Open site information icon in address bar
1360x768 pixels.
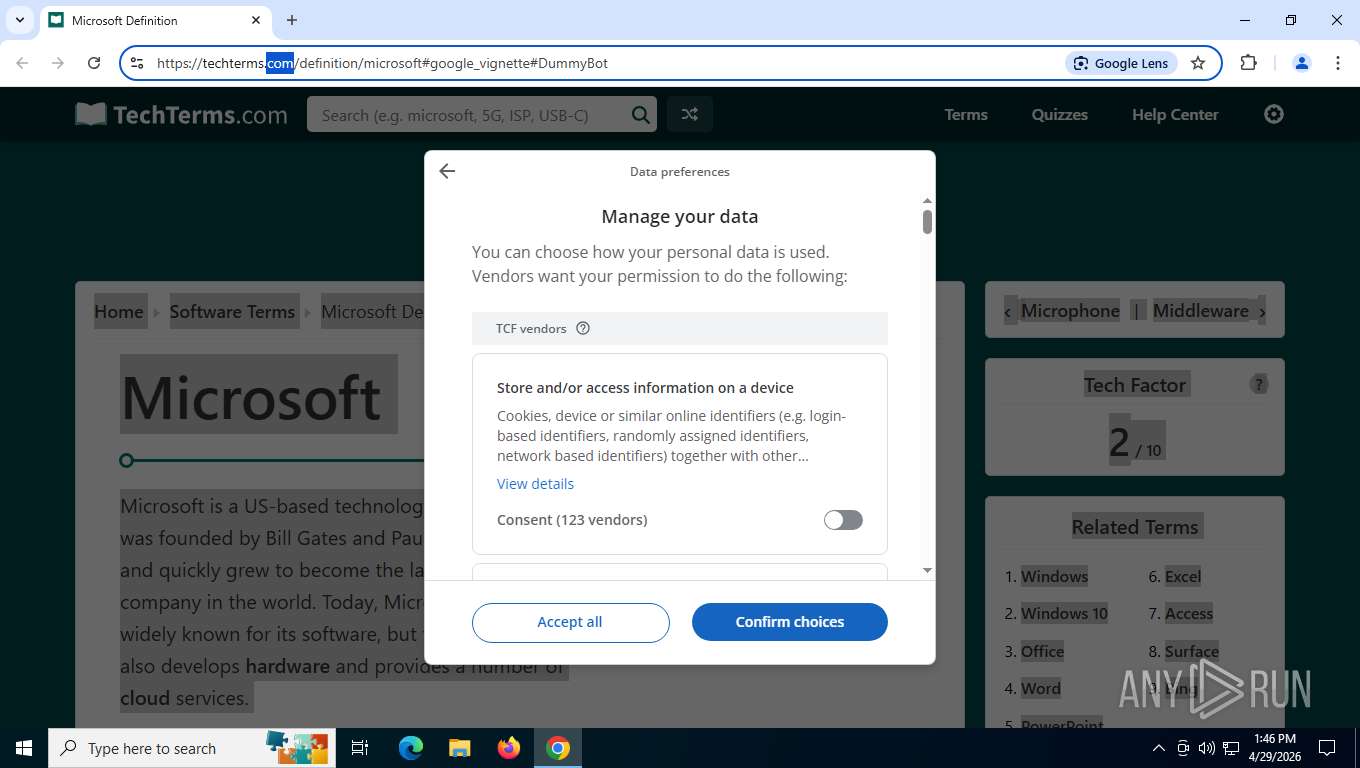pyautogui.click(x=138, y=63)
